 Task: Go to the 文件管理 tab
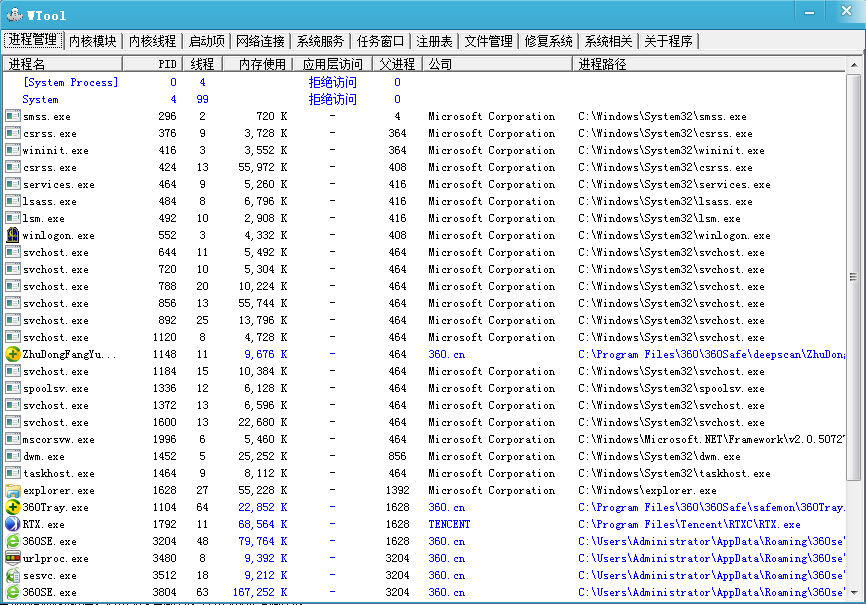[488, 41]
